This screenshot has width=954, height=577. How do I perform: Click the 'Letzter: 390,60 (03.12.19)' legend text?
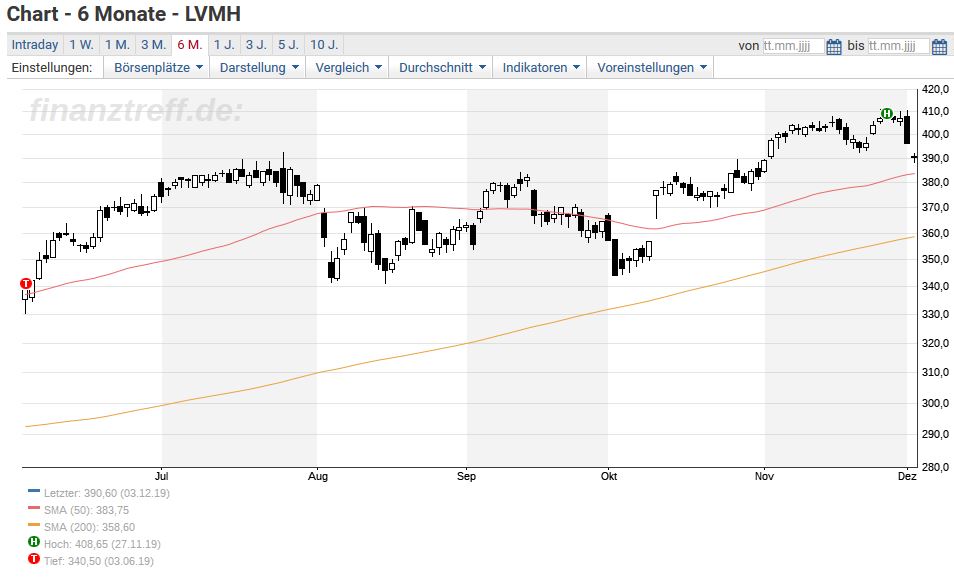[107, 493]
